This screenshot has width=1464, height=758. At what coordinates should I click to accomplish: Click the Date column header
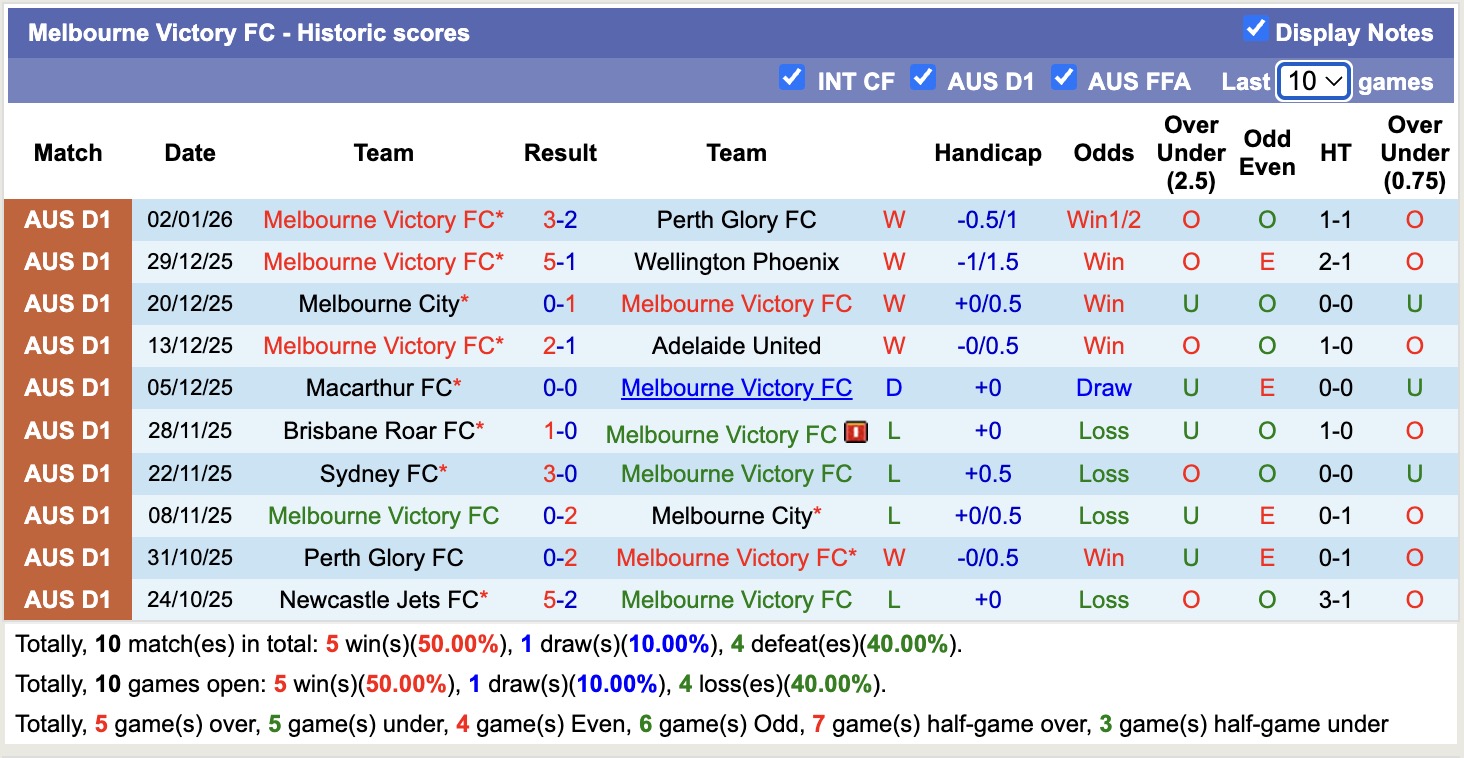[189, 153]
